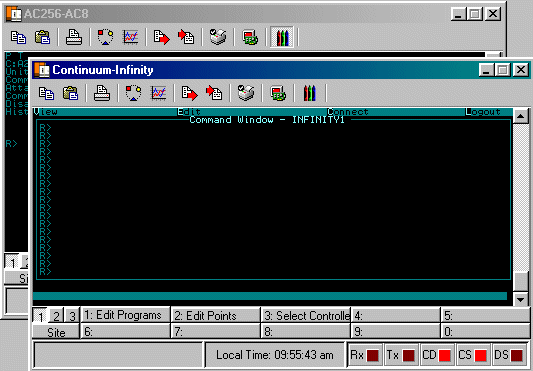
Task: Click the DS status indicator
Action: (509, 355)
